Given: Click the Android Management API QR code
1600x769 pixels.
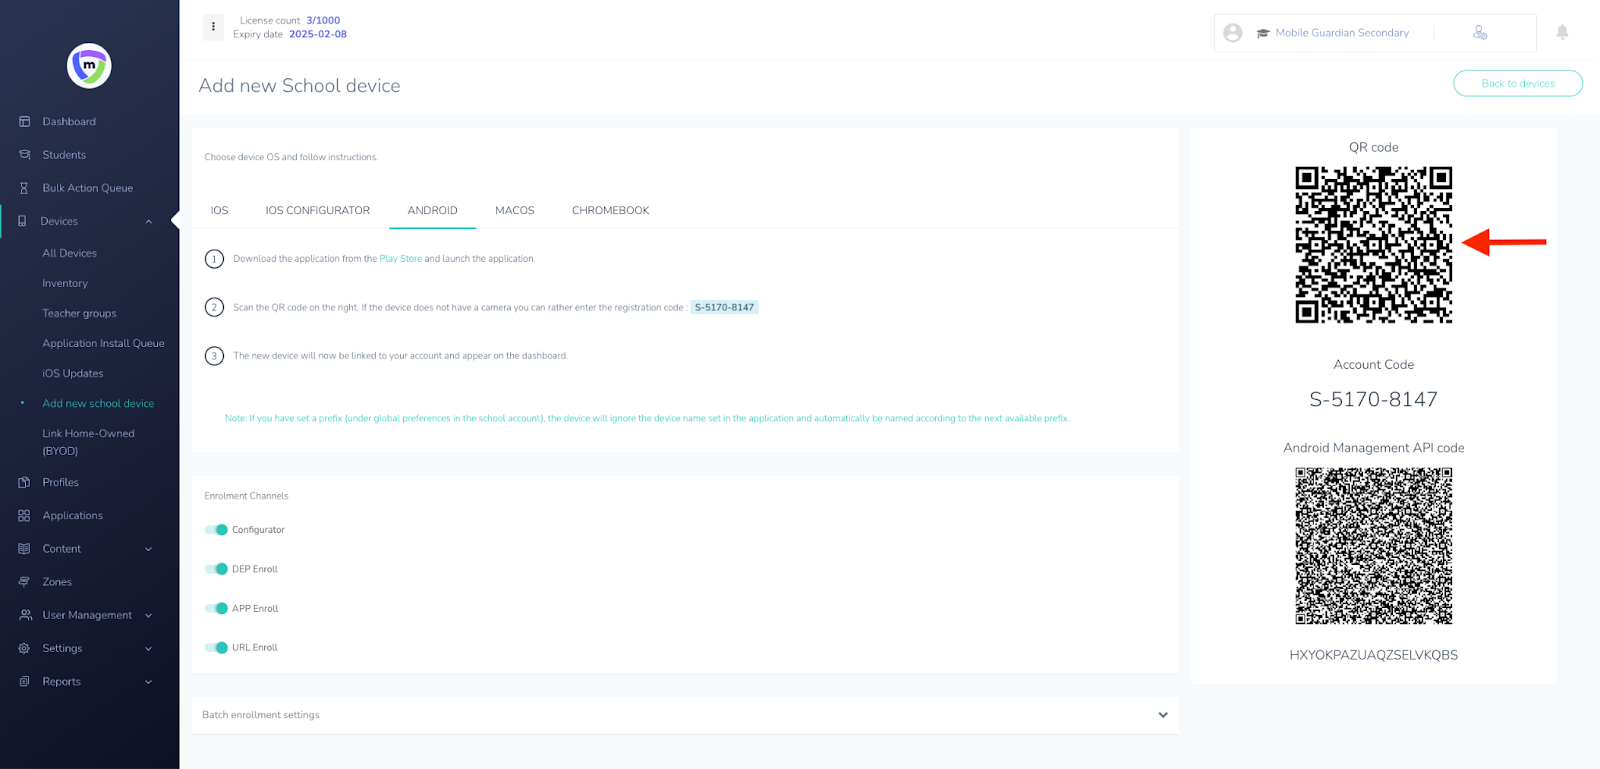Looking at the screenshot, I should pyautogui.click(x=1374, y=546).
